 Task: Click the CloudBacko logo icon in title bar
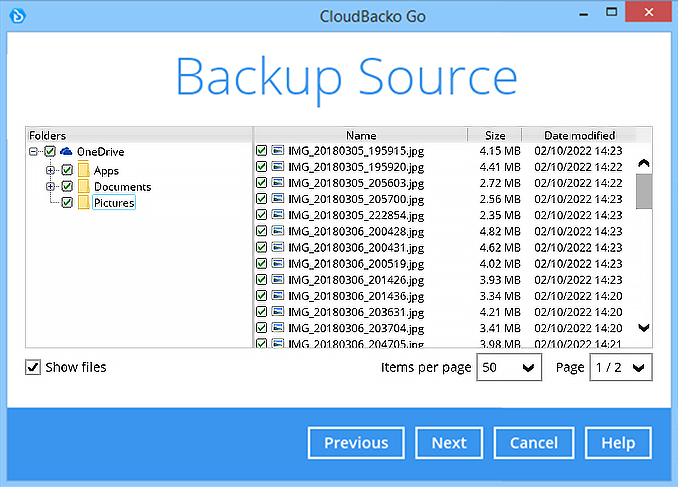tap(18, 16)
